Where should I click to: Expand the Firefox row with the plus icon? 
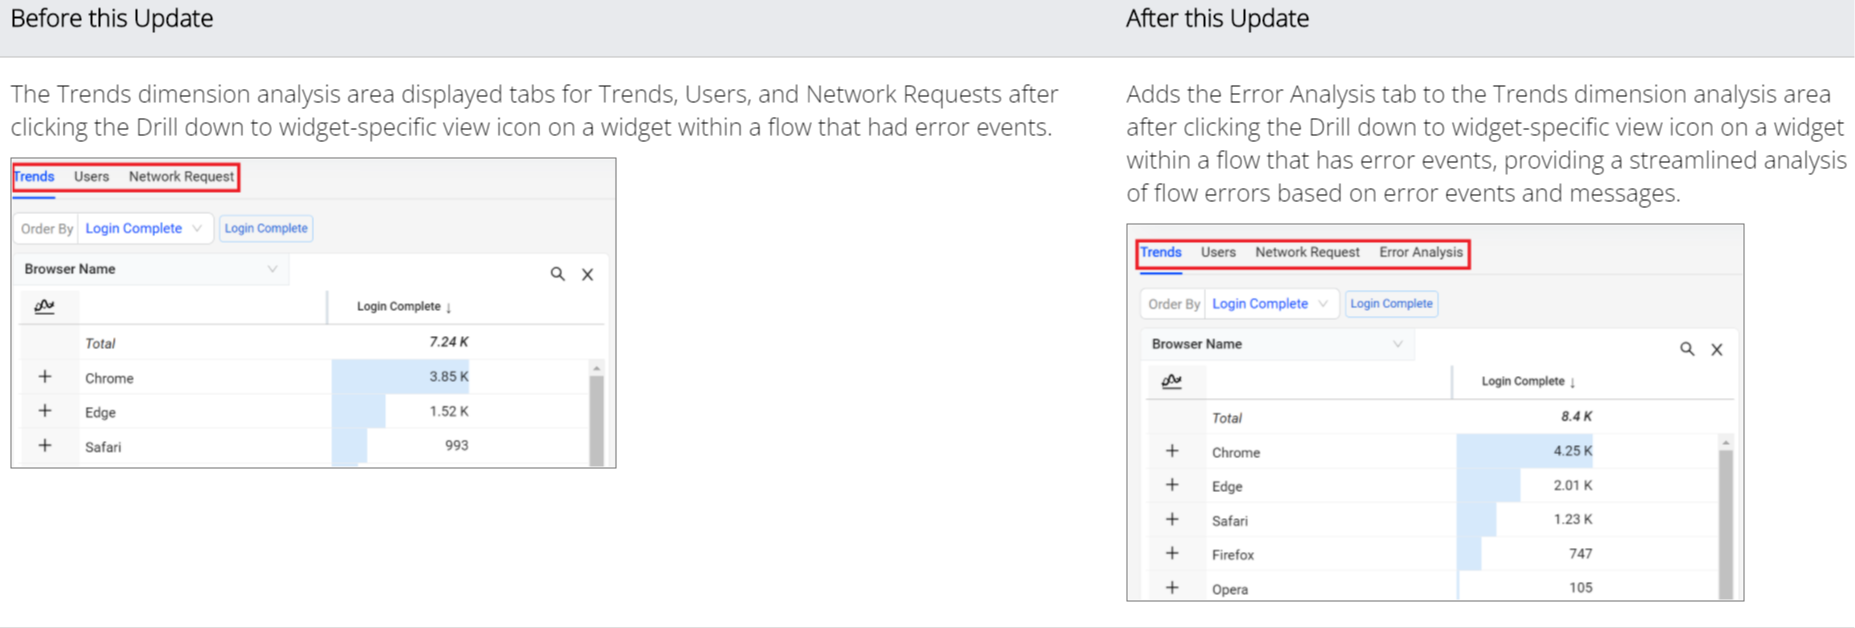[x=1172, y=553]
